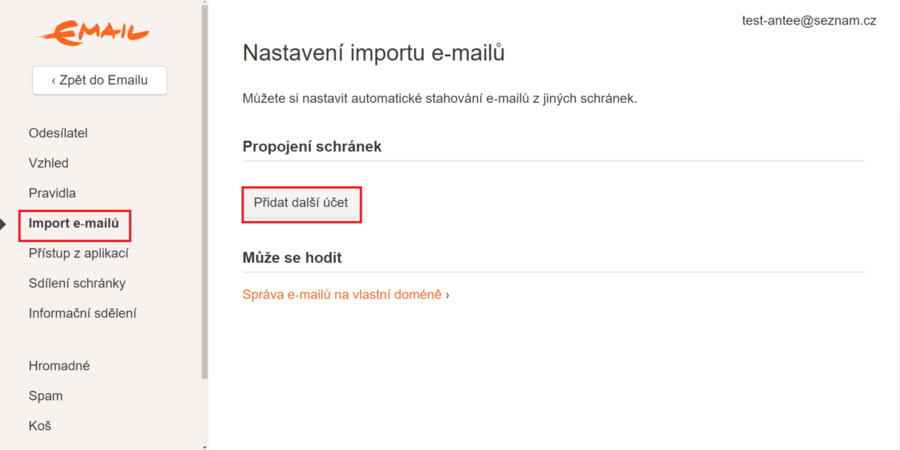Click the black arrow marker beside Import e-mailů

click(x=4, y=224)
